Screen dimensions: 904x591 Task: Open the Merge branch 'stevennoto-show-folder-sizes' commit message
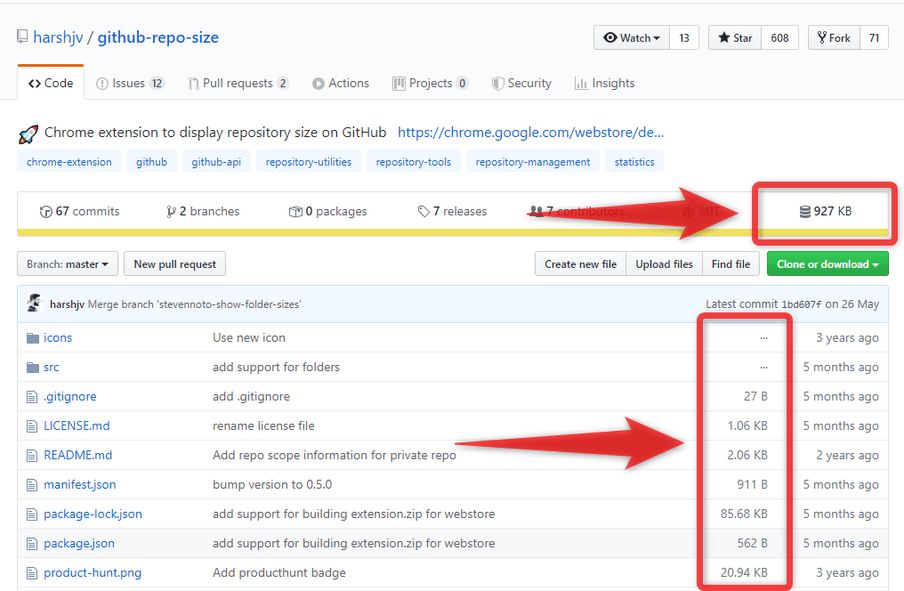(x=194, y=304)
